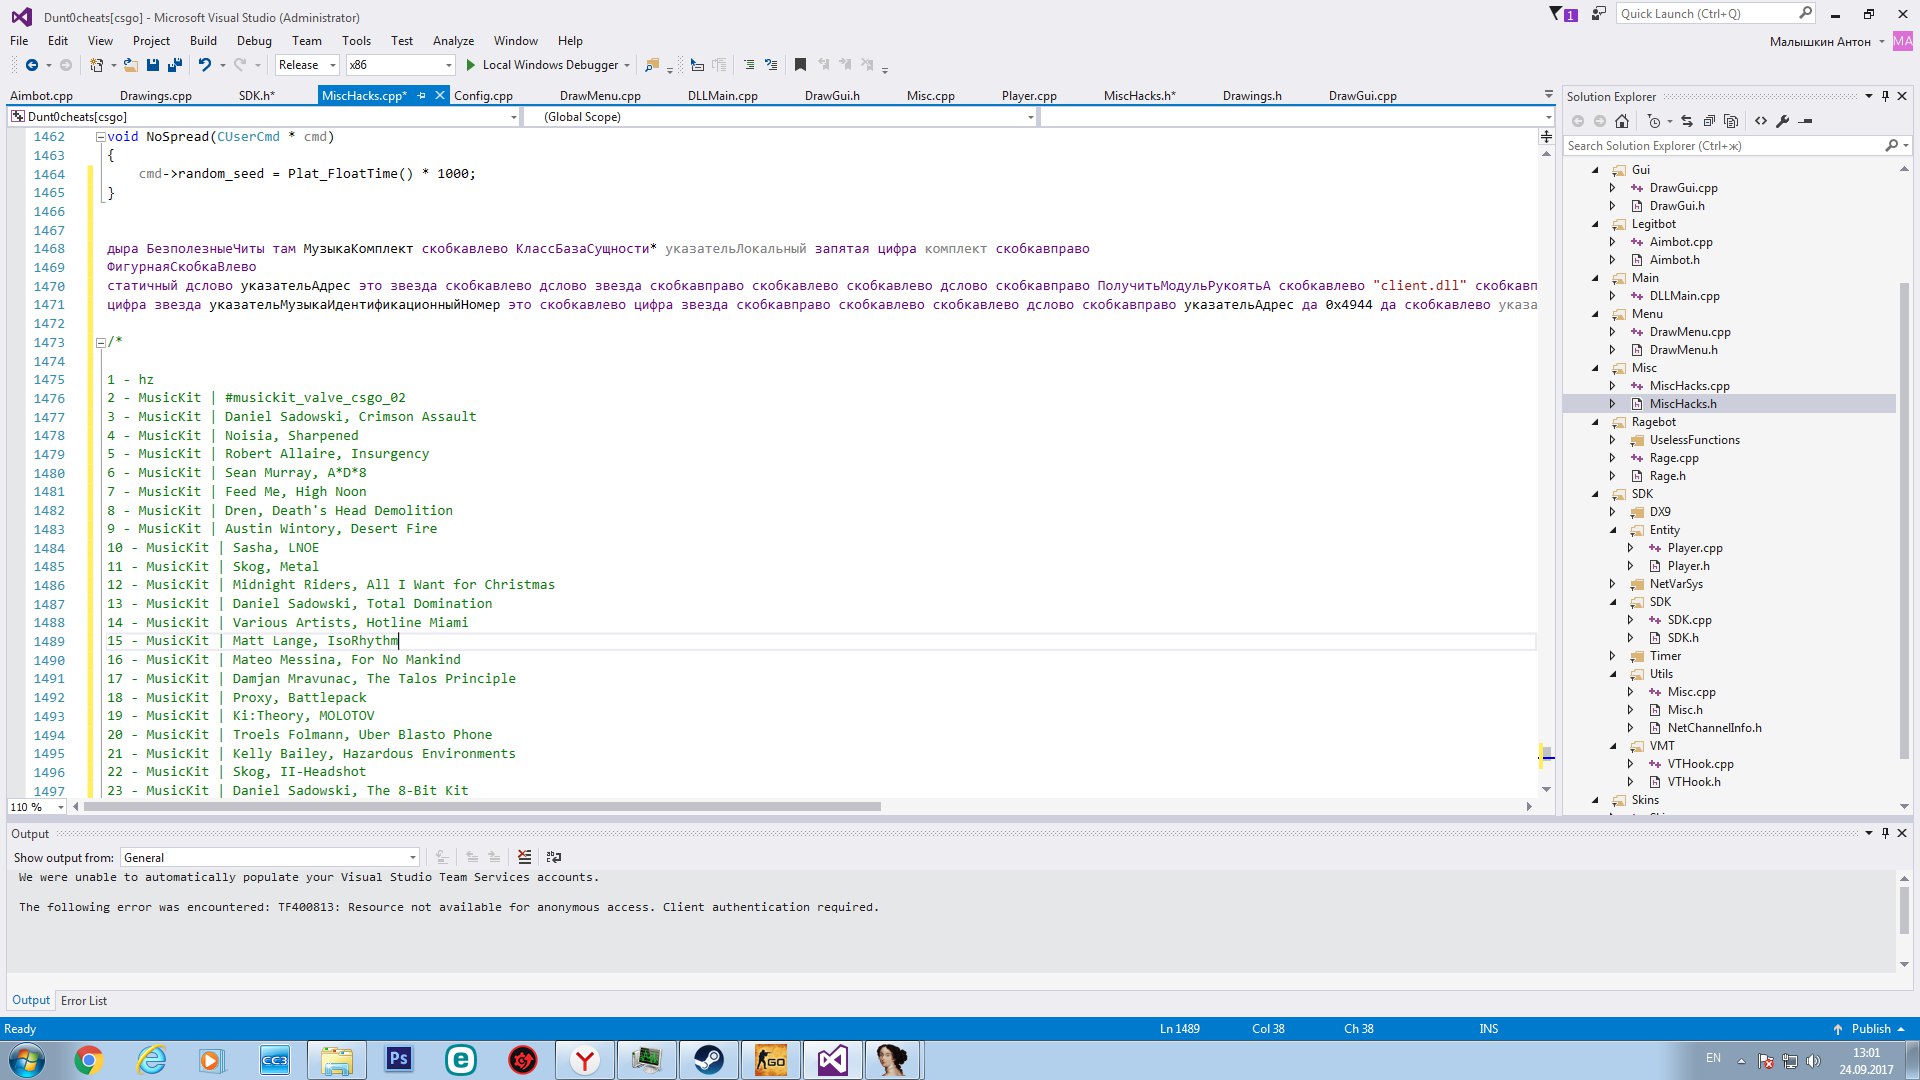1920x1080 pixels.
Task: Click Sync with Active Document icon
Action: (x=1687, y=121)
